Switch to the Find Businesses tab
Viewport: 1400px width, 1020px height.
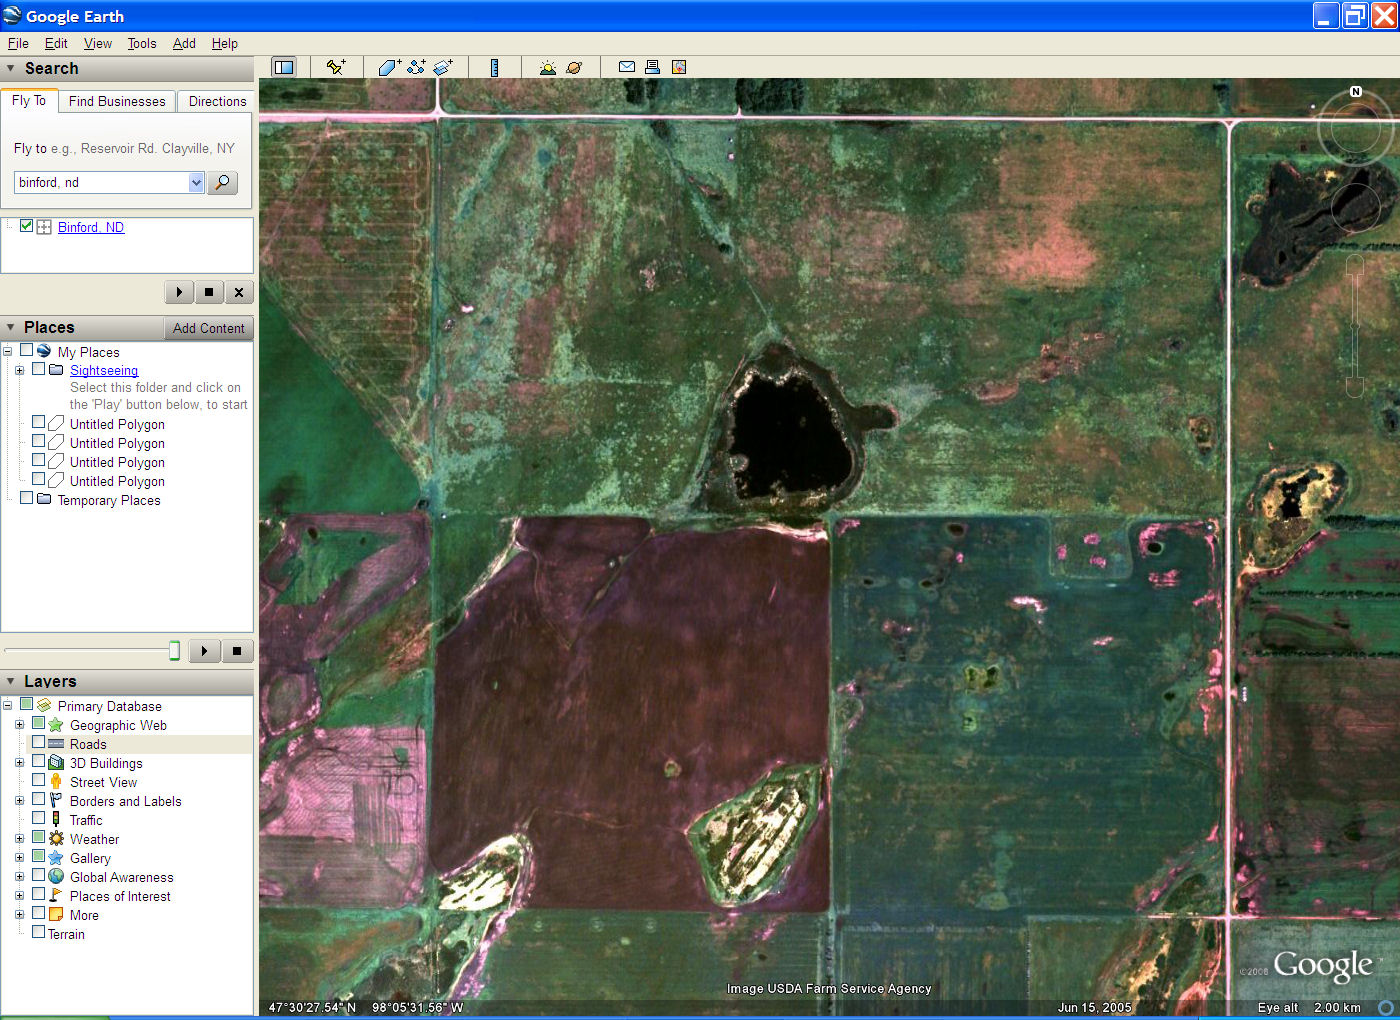tap(117, 101)
